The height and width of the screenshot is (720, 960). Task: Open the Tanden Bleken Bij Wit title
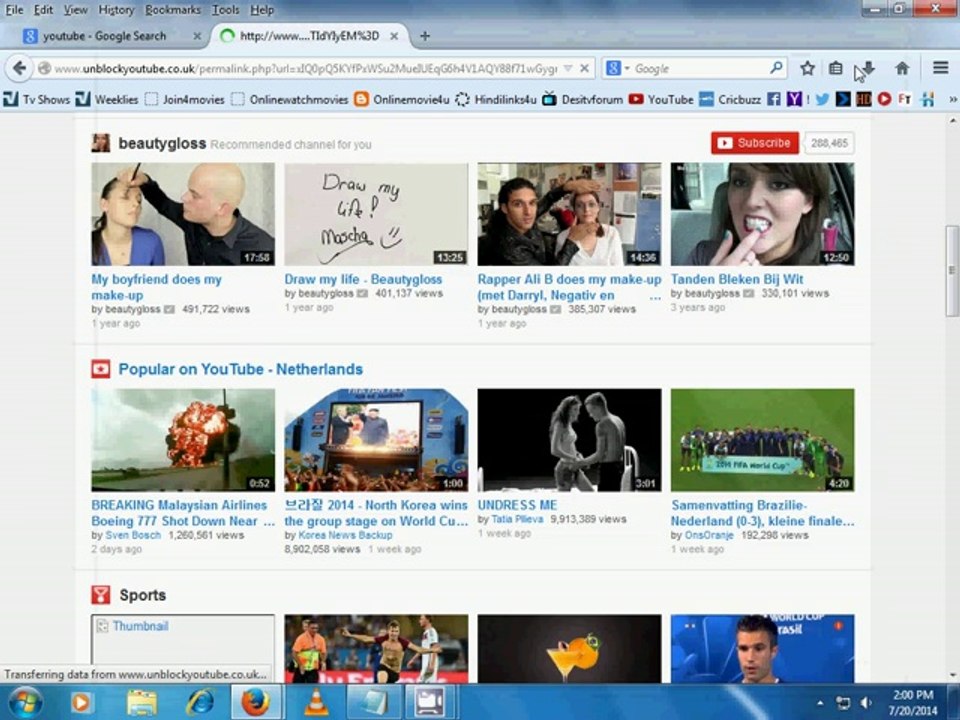tap(737, 279)
